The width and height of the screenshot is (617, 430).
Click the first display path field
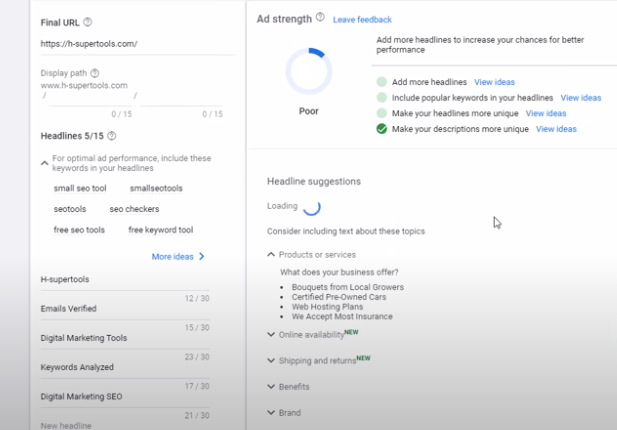point(91,98)
